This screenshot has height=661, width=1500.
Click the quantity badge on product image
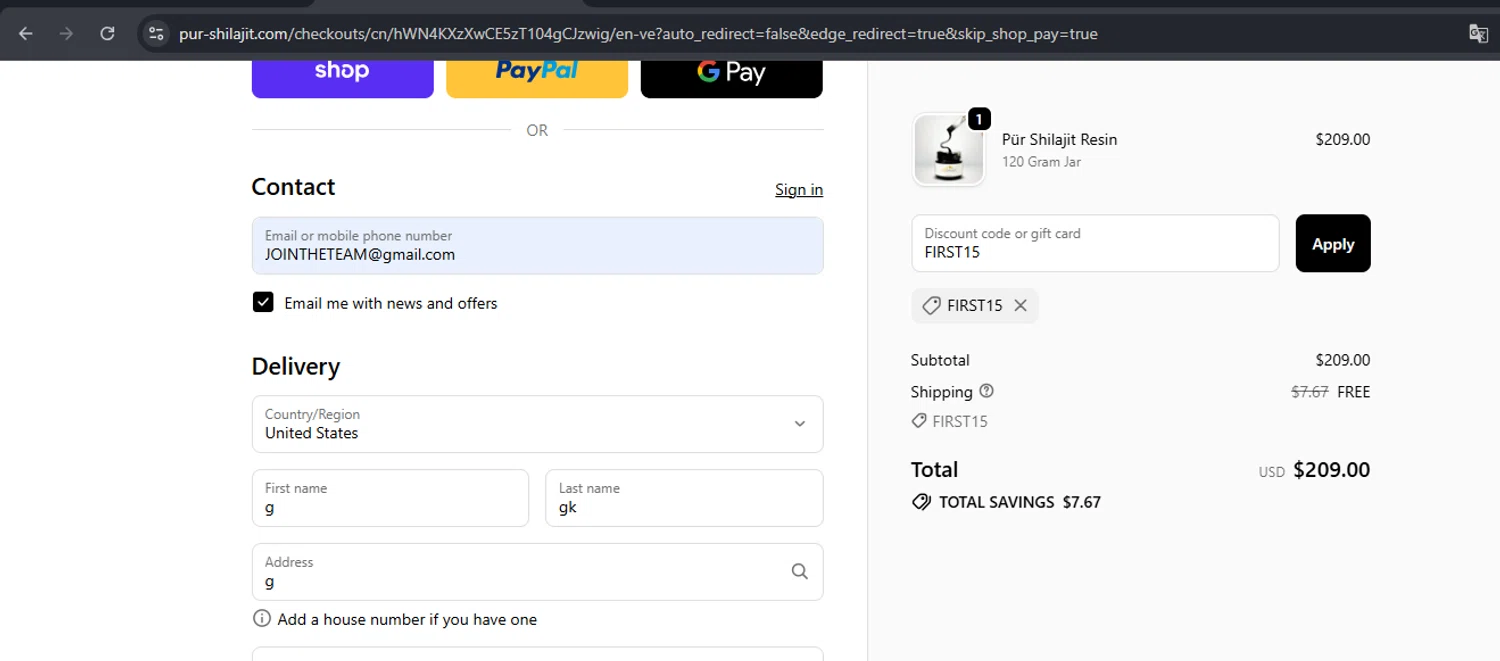point(979,119)
